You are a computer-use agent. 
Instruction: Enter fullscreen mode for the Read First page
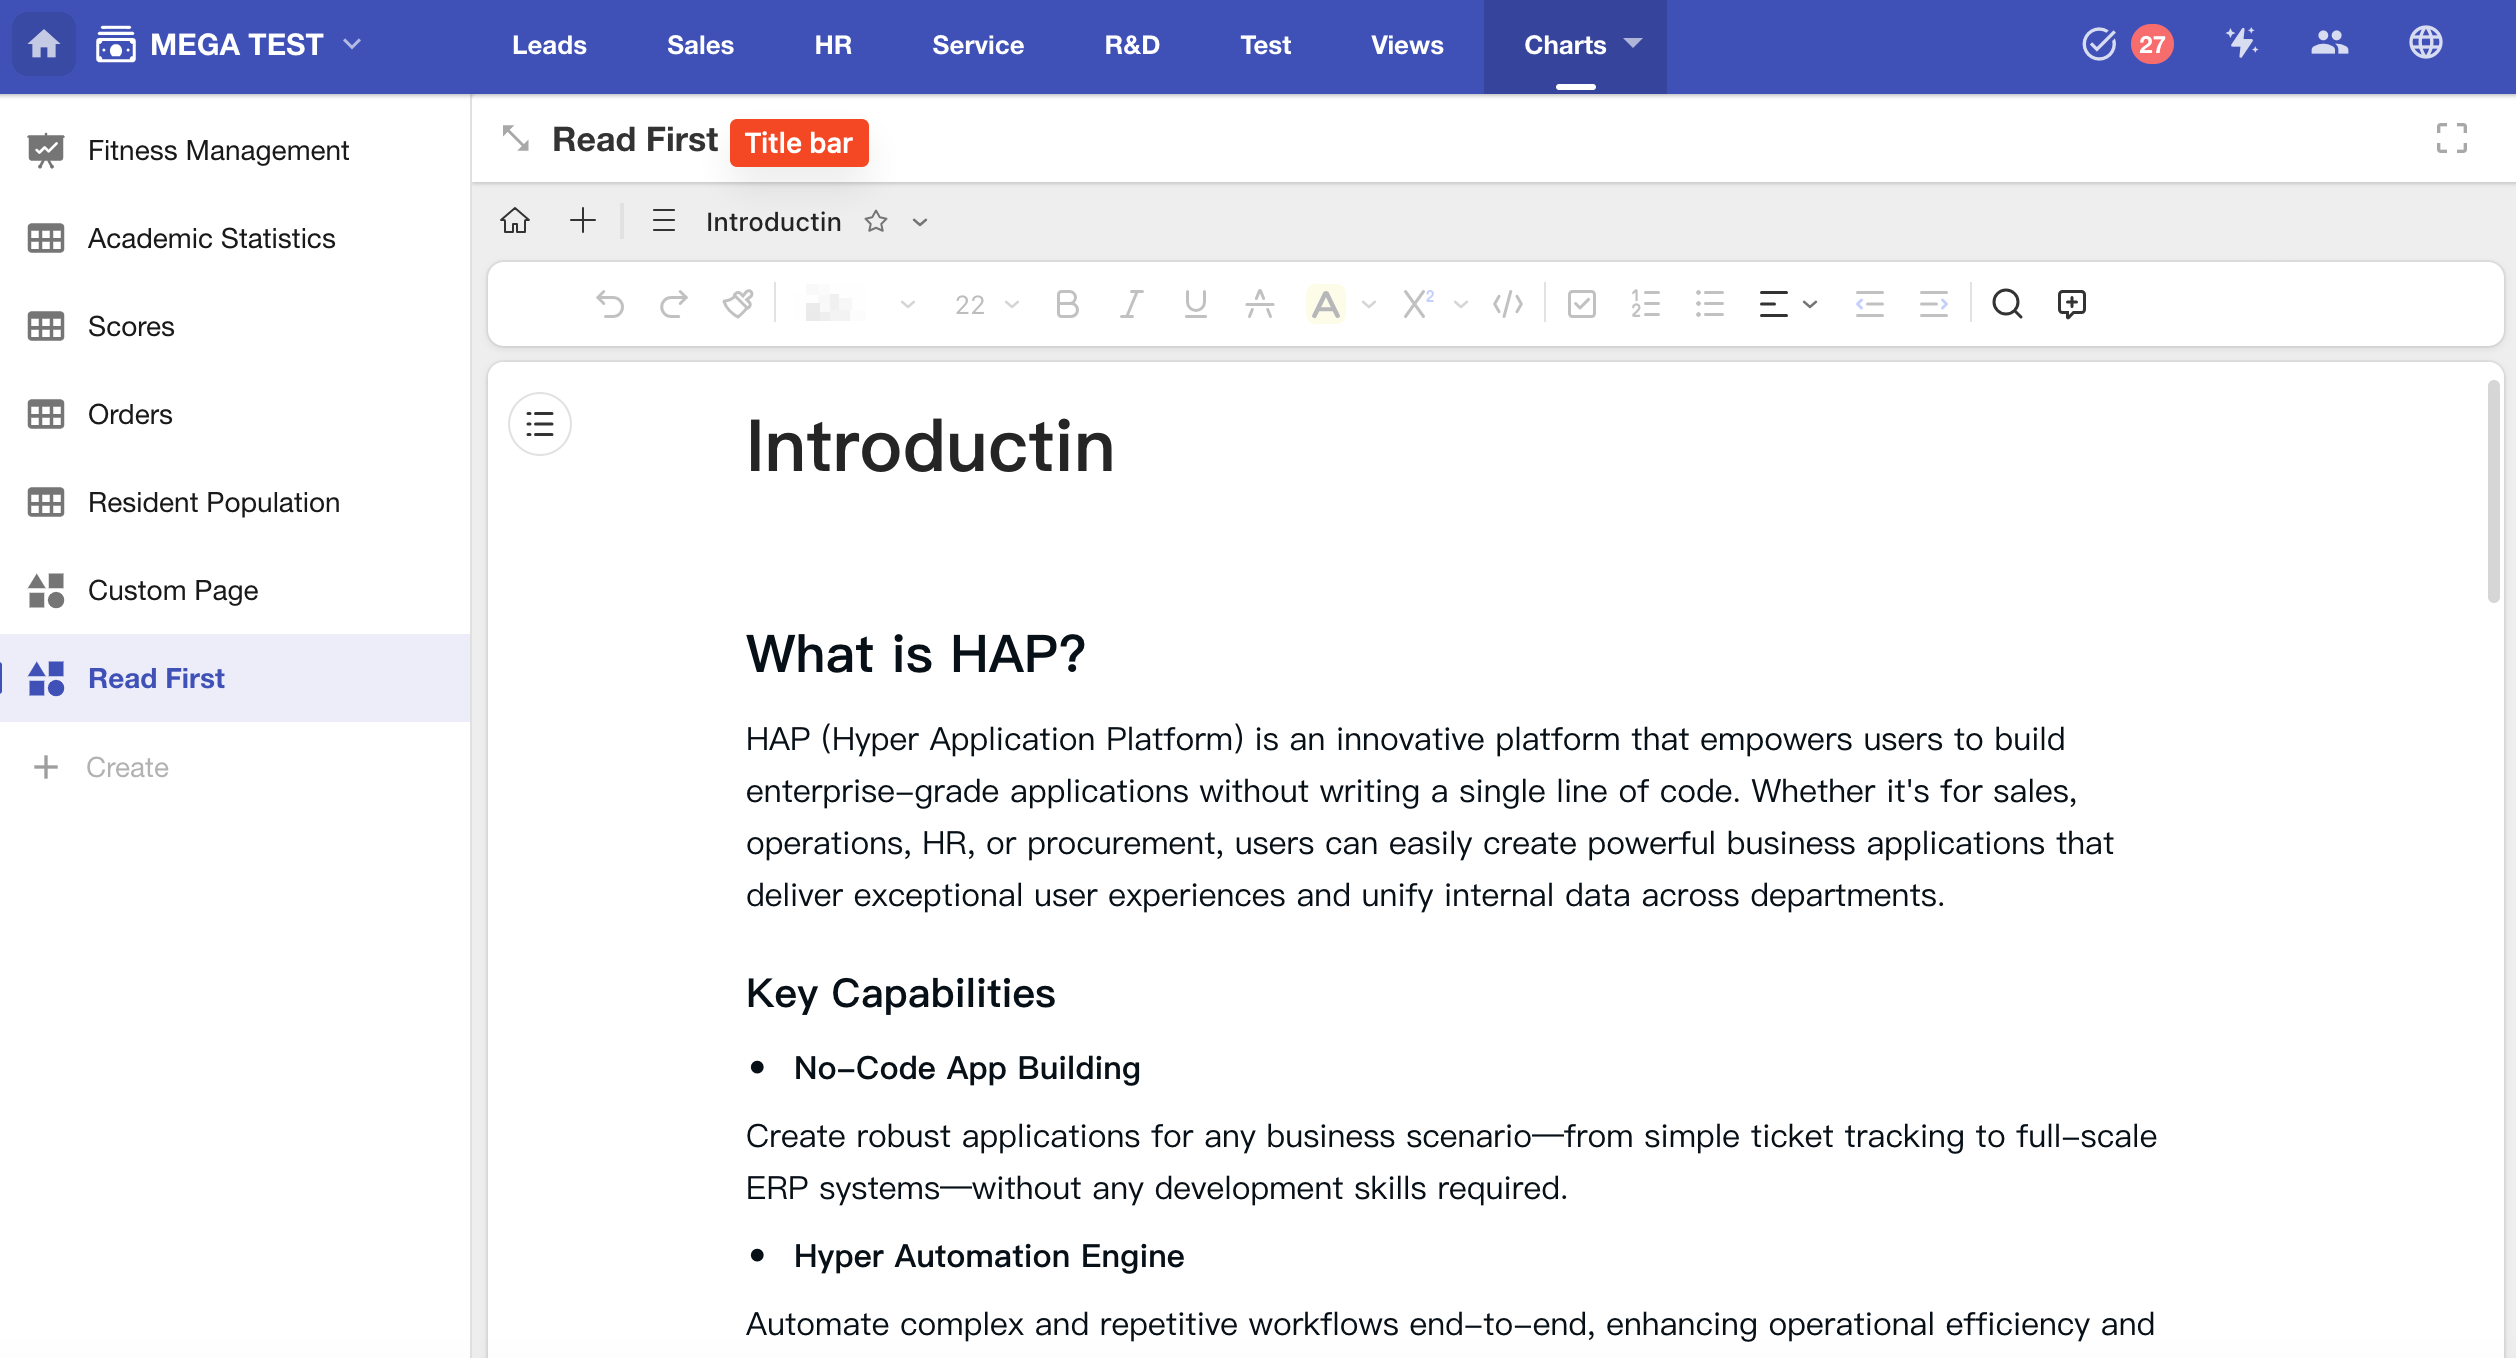pyautogui.click(x=2451, y=139)
